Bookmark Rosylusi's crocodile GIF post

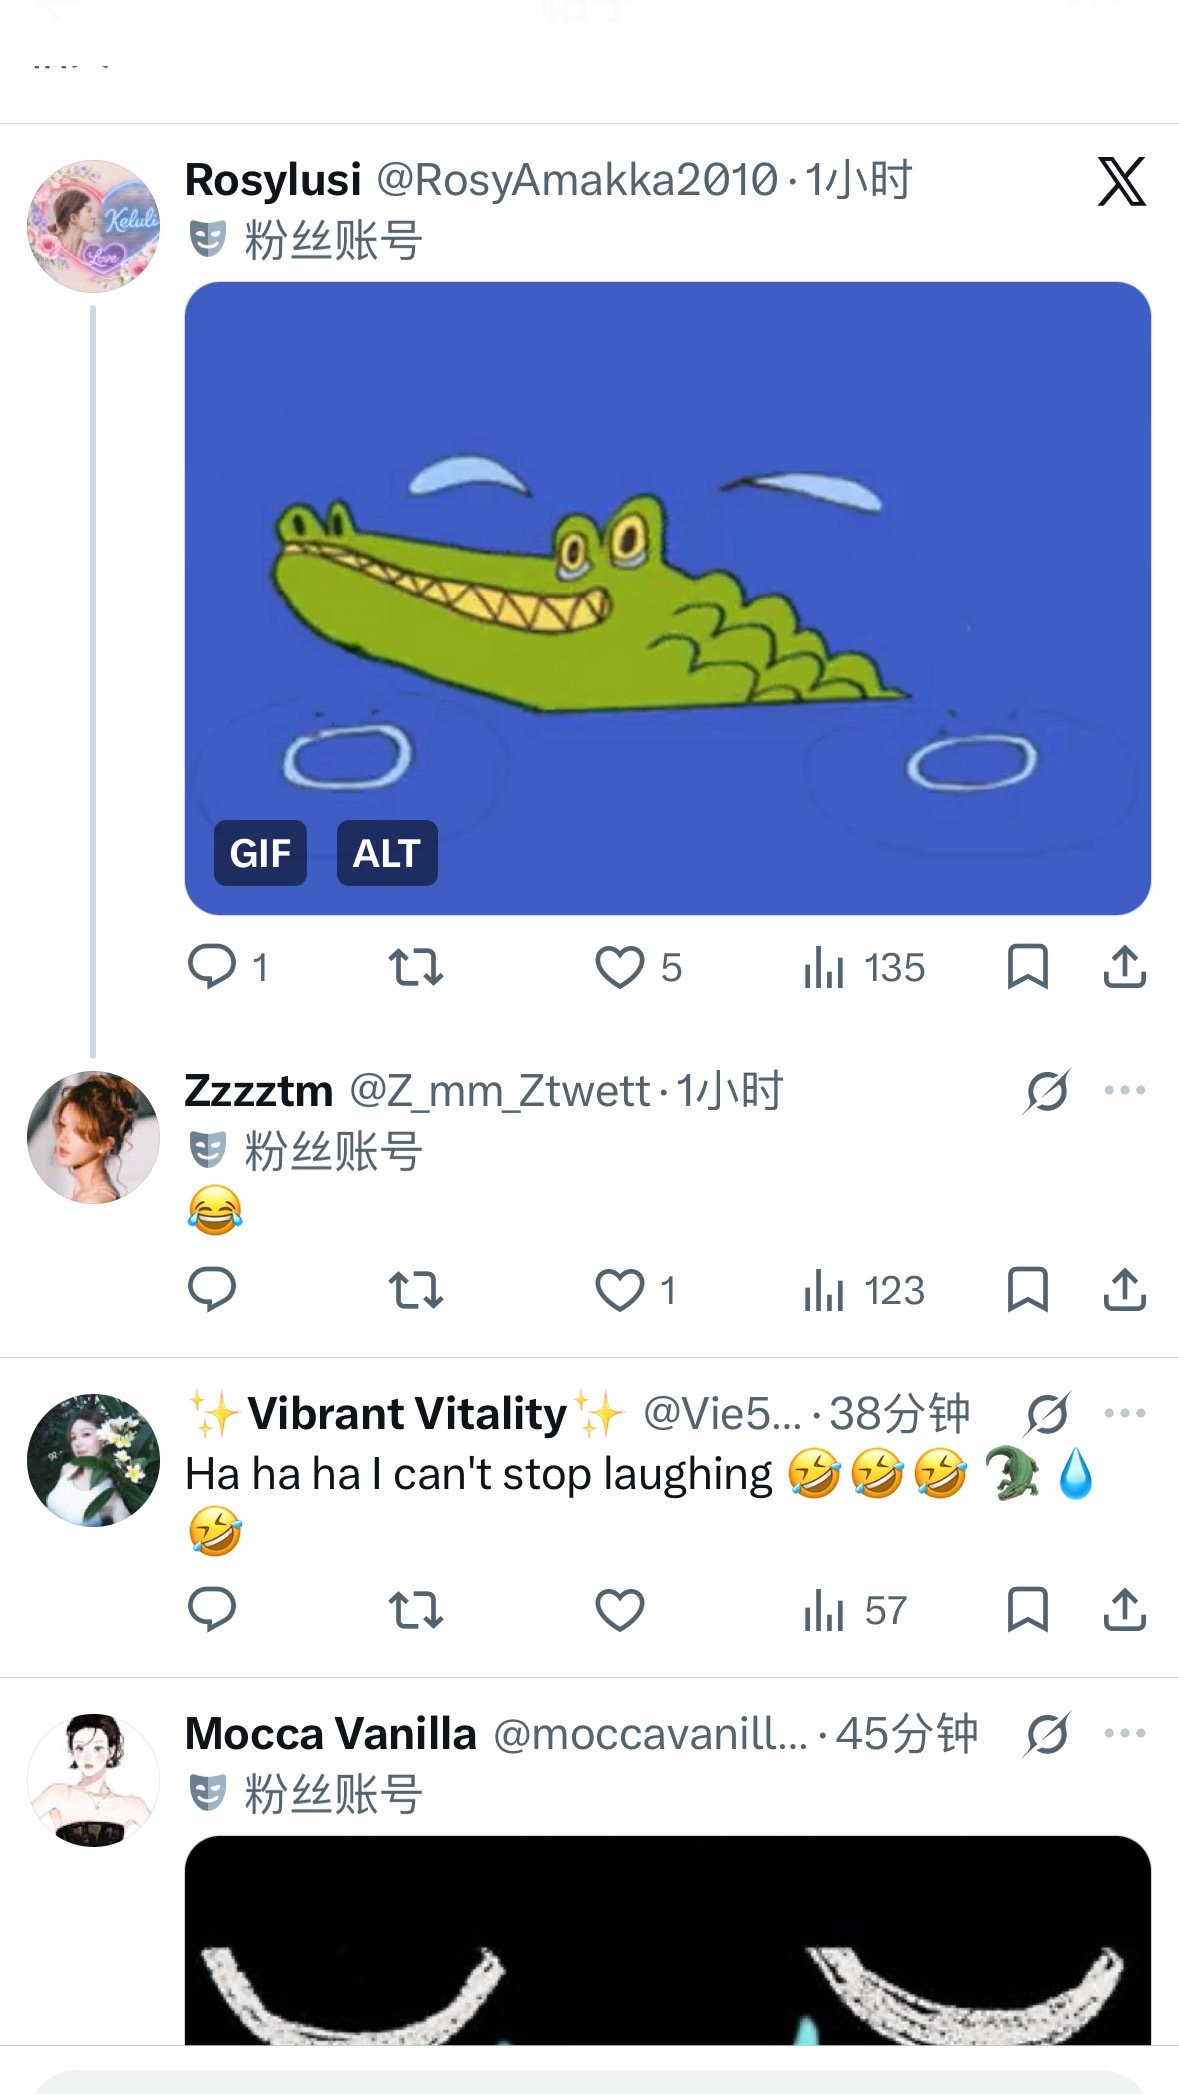[1027, 967]
